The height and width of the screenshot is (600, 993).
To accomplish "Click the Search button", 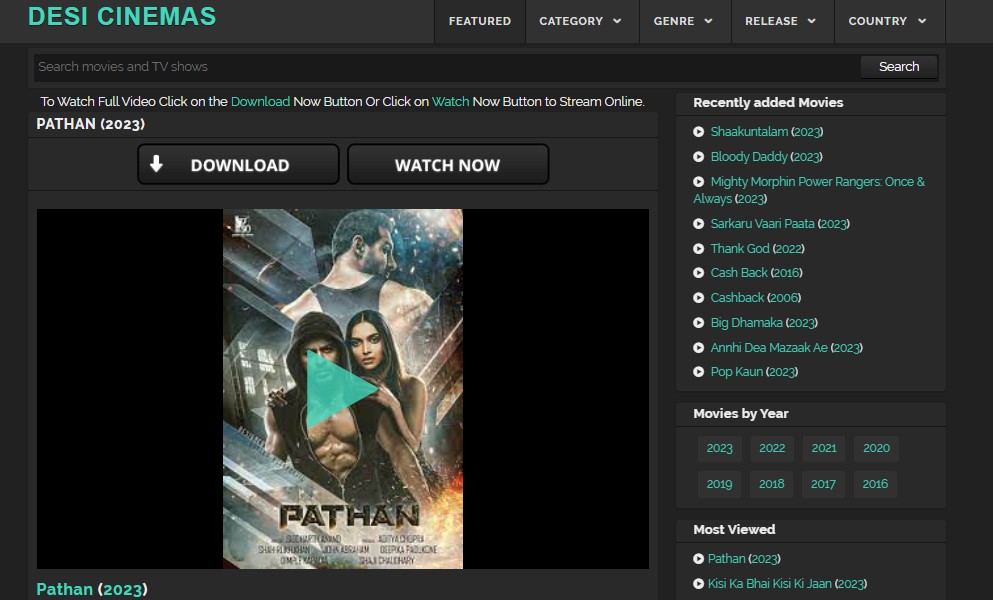I will [x=899, y=67].
